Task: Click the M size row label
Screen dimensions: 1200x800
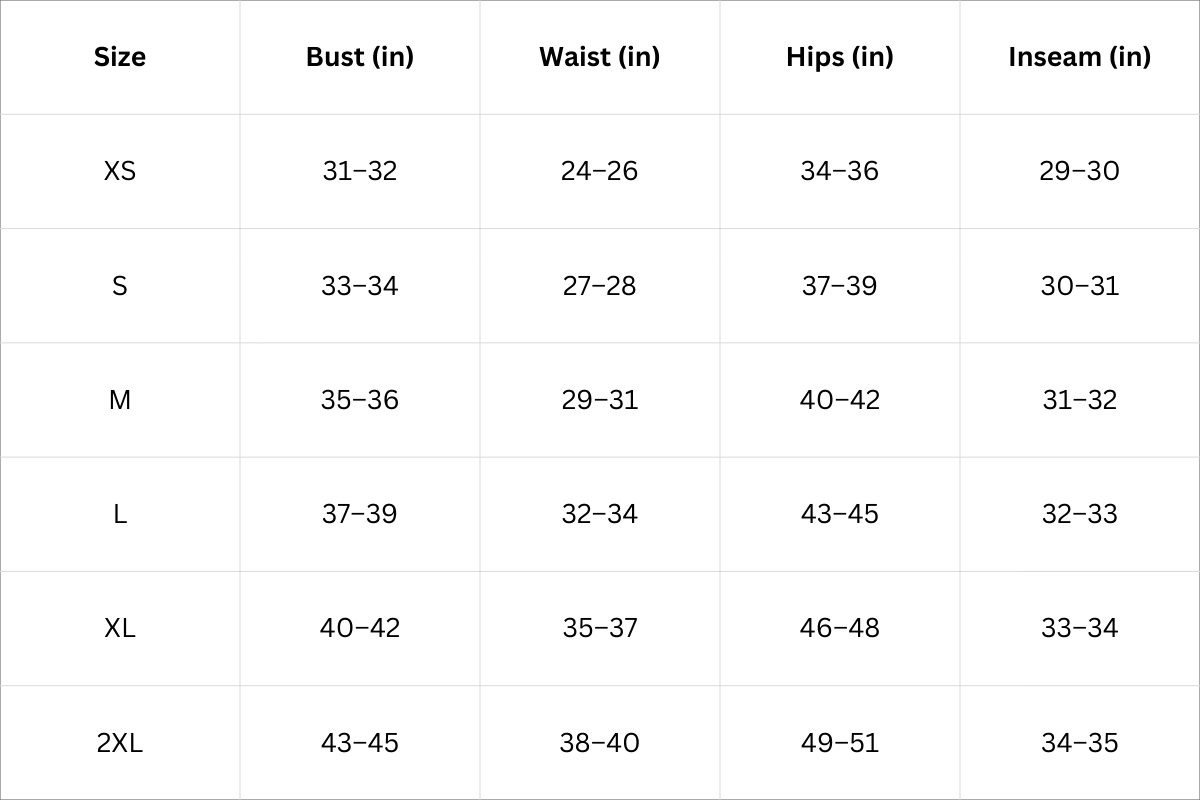Action: click(120, 400)
